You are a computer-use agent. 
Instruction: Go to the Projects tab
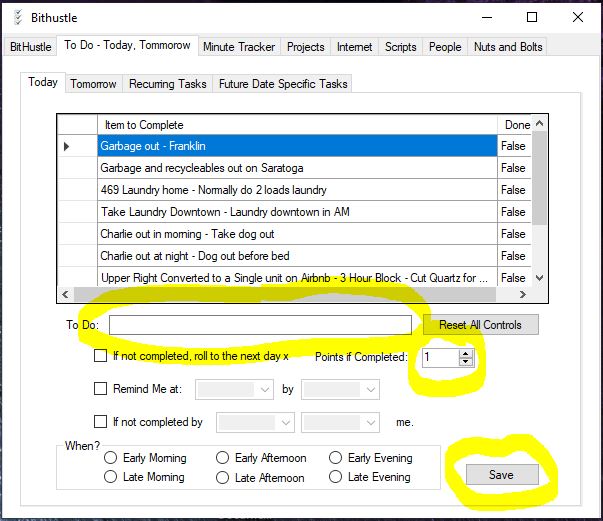tap(306, 47)
